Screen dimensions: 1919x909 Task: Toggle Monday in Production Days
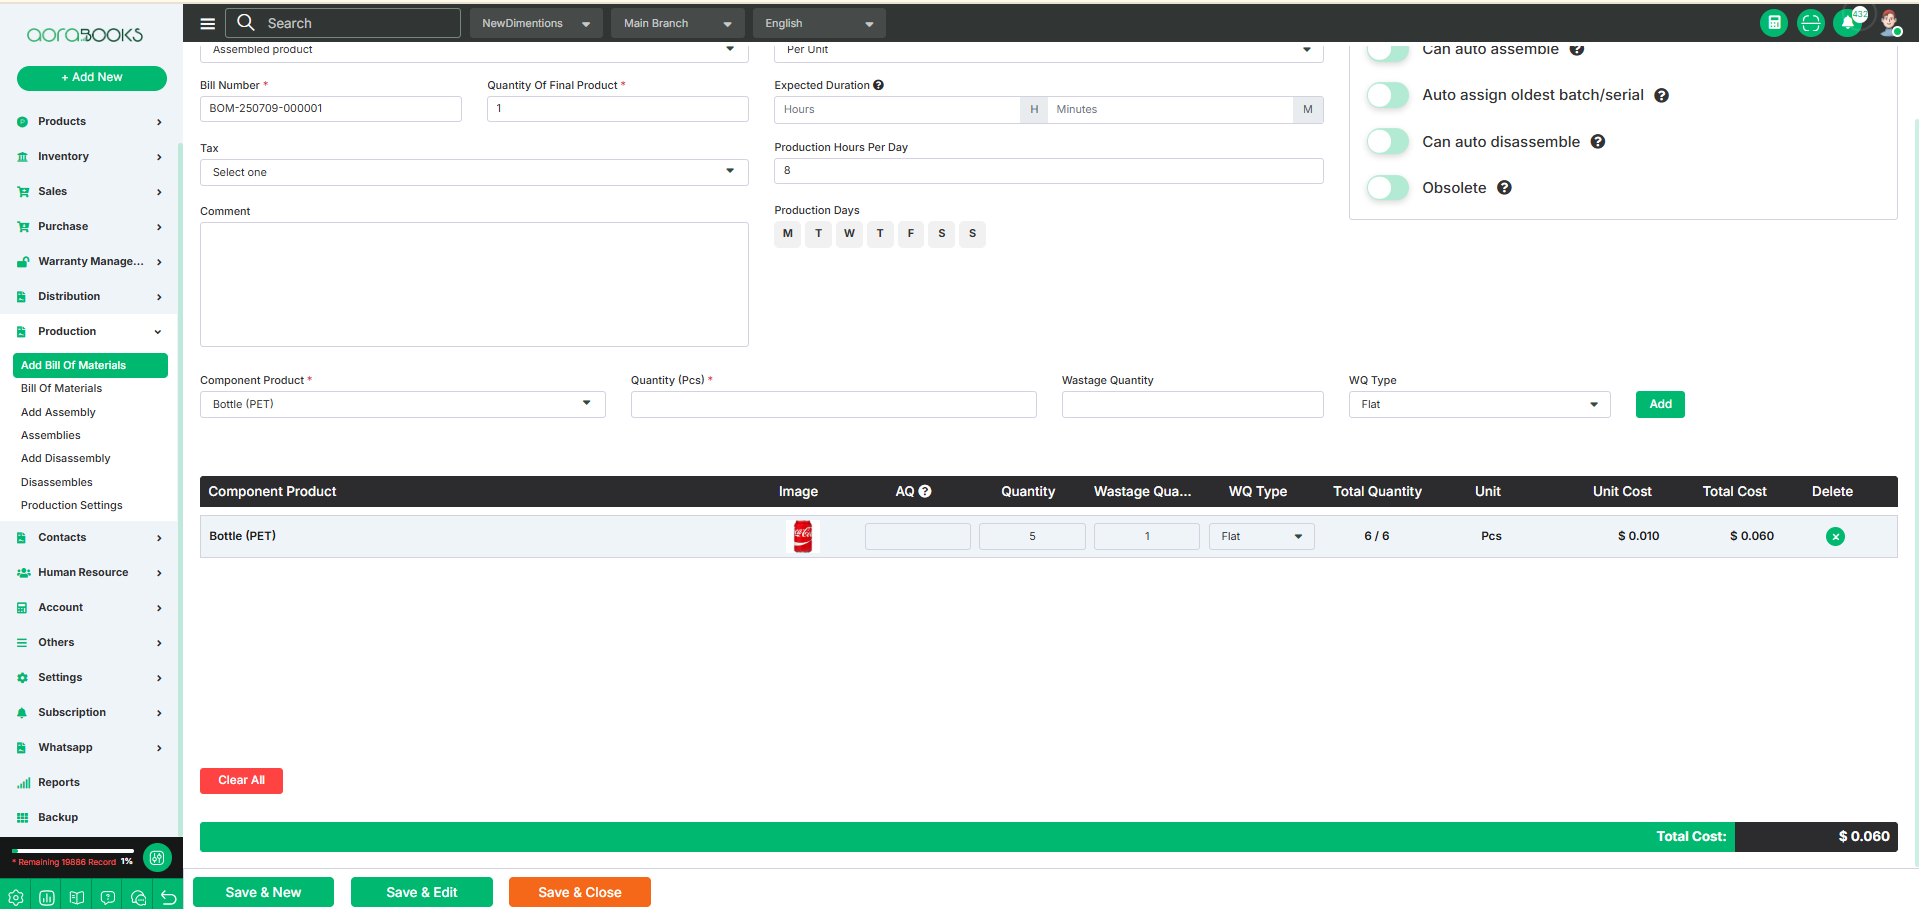click(788, 234)
